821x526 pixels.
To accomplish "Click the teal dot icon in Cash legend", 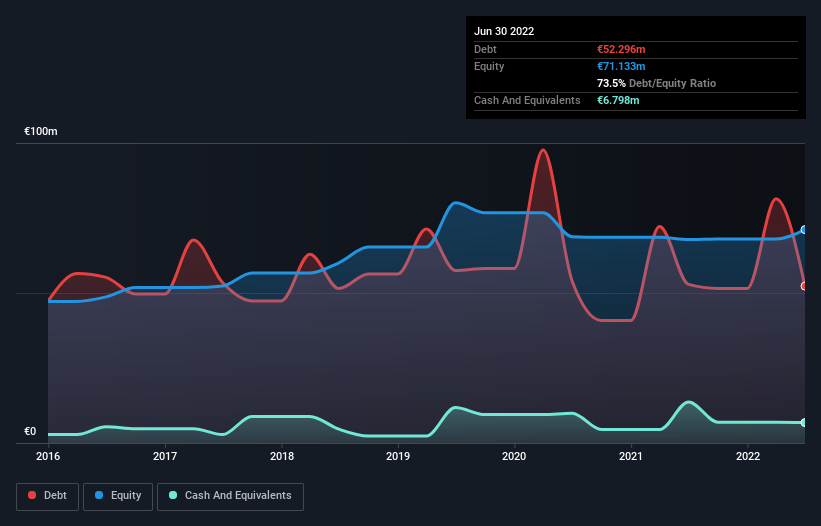I will tap(173, 495).
